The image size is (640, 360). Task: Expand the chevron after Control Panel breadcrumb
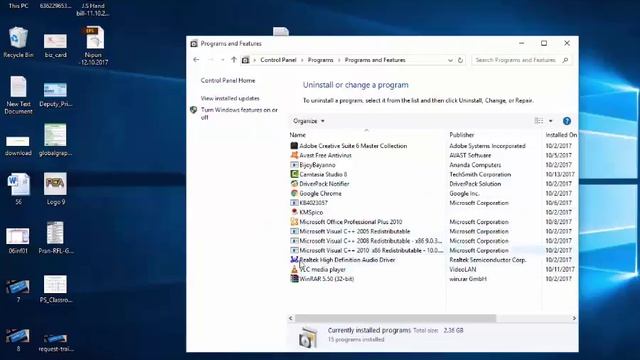302,60
